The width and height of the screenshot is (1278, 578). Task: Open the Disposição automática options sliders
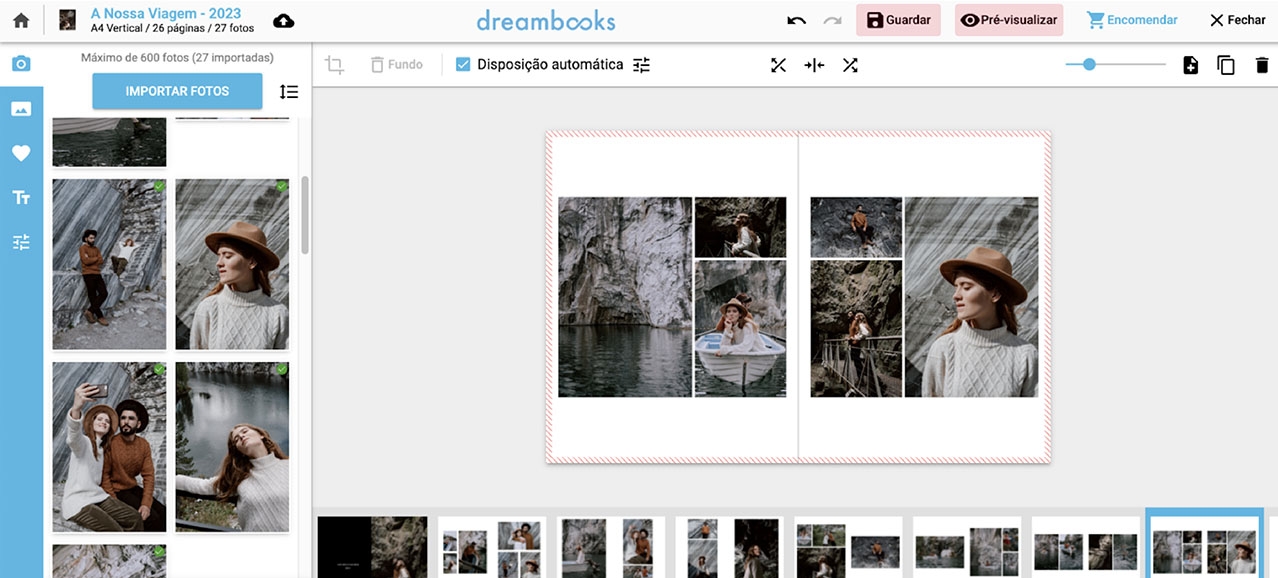pyautogui.click(x=640, y=64)
